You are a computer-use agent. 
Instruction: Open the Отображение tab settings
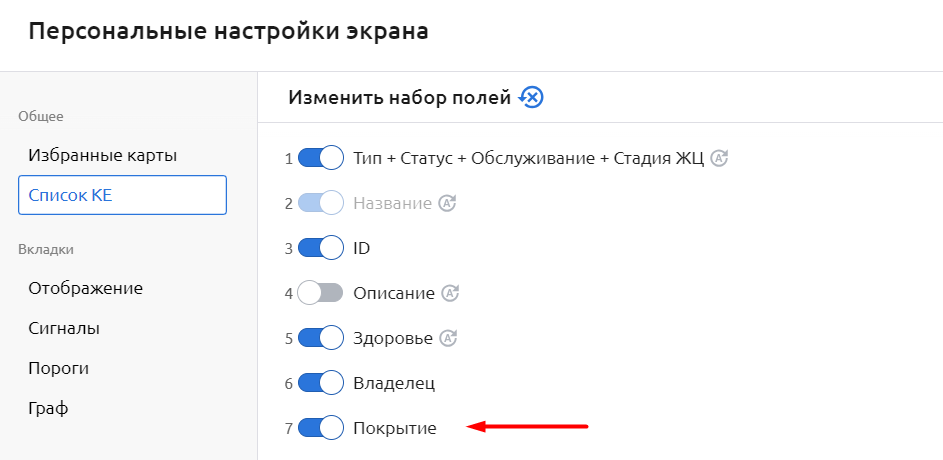[86, 288]
